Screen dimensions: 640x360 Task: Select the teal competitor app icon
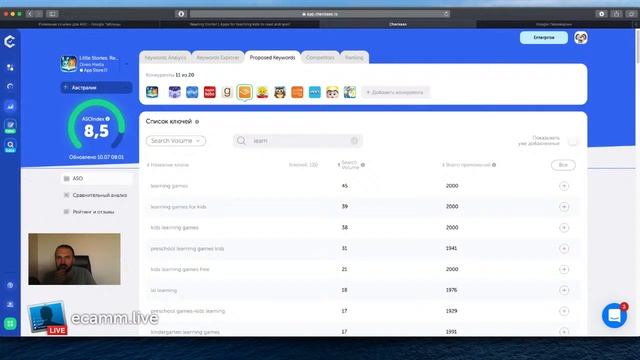pyautogui.click(x=315, y=92)
